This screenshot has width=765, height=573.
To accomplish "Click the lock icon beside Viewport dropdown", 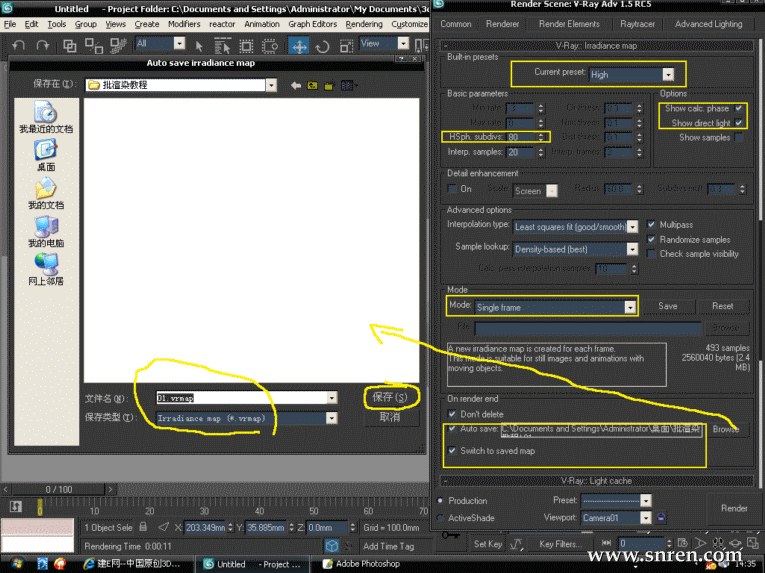I will tap(661, 517).
